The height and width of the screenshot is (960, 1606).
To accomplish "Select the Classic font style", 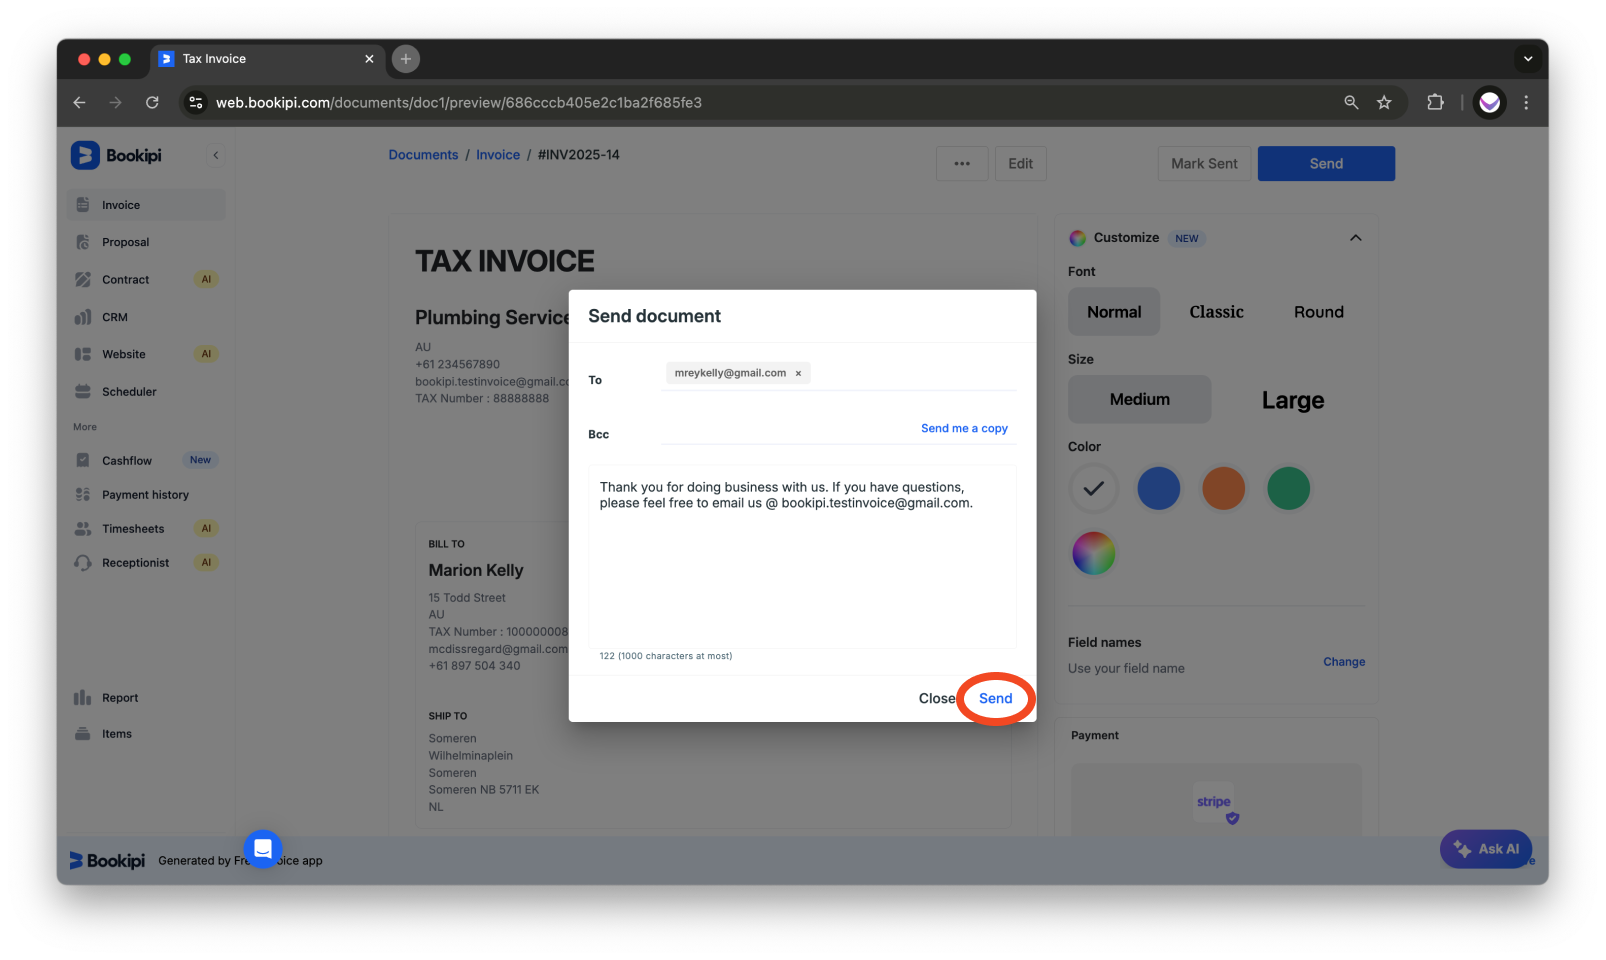I will coord(1216,311).
